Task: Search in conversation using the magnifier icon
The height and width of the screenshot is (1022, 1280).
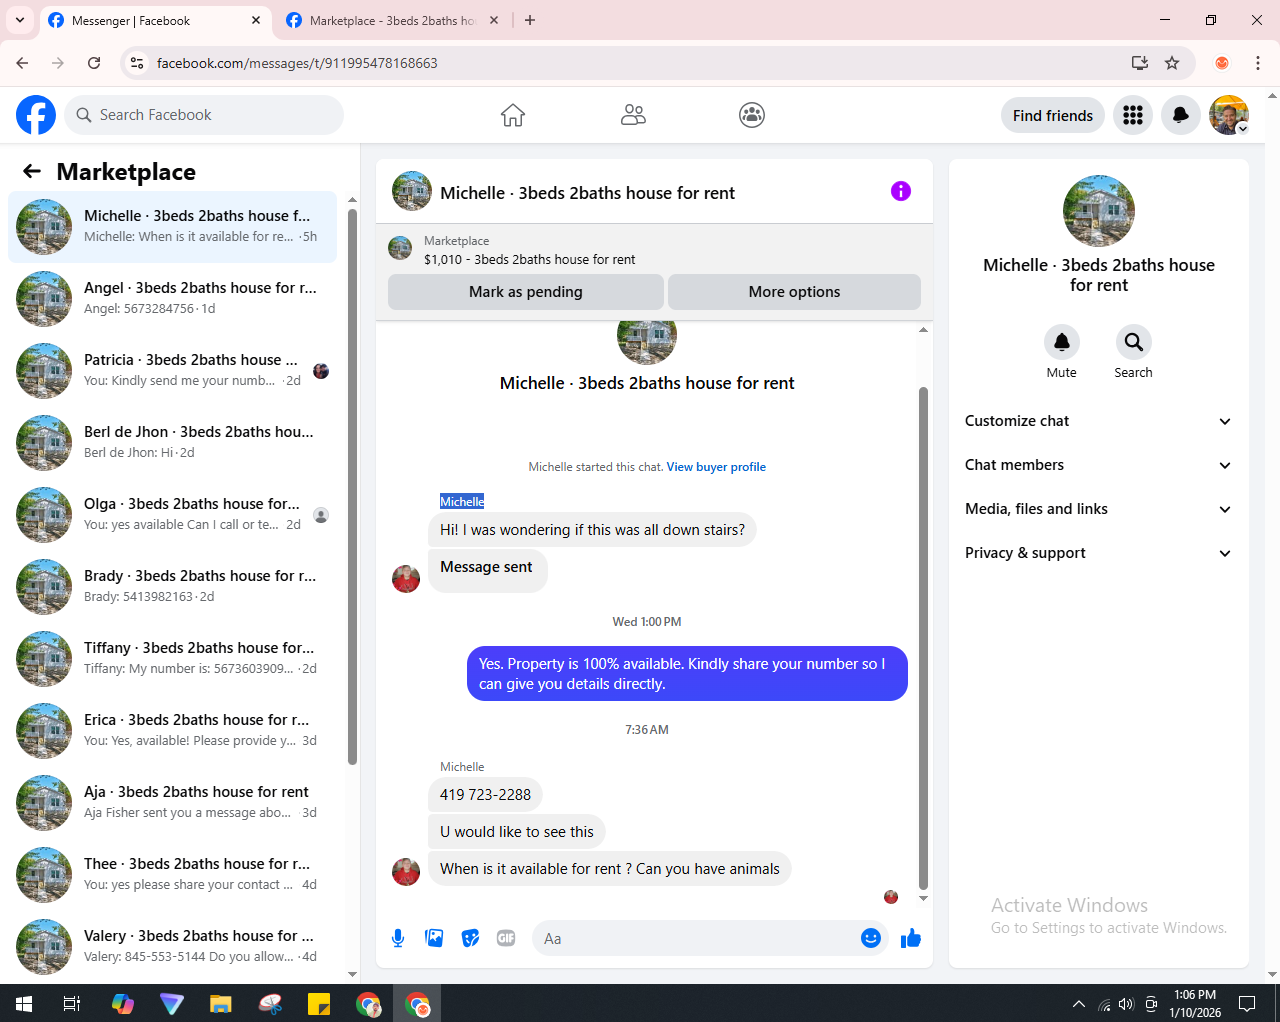Action: [x=1134, y=342]
